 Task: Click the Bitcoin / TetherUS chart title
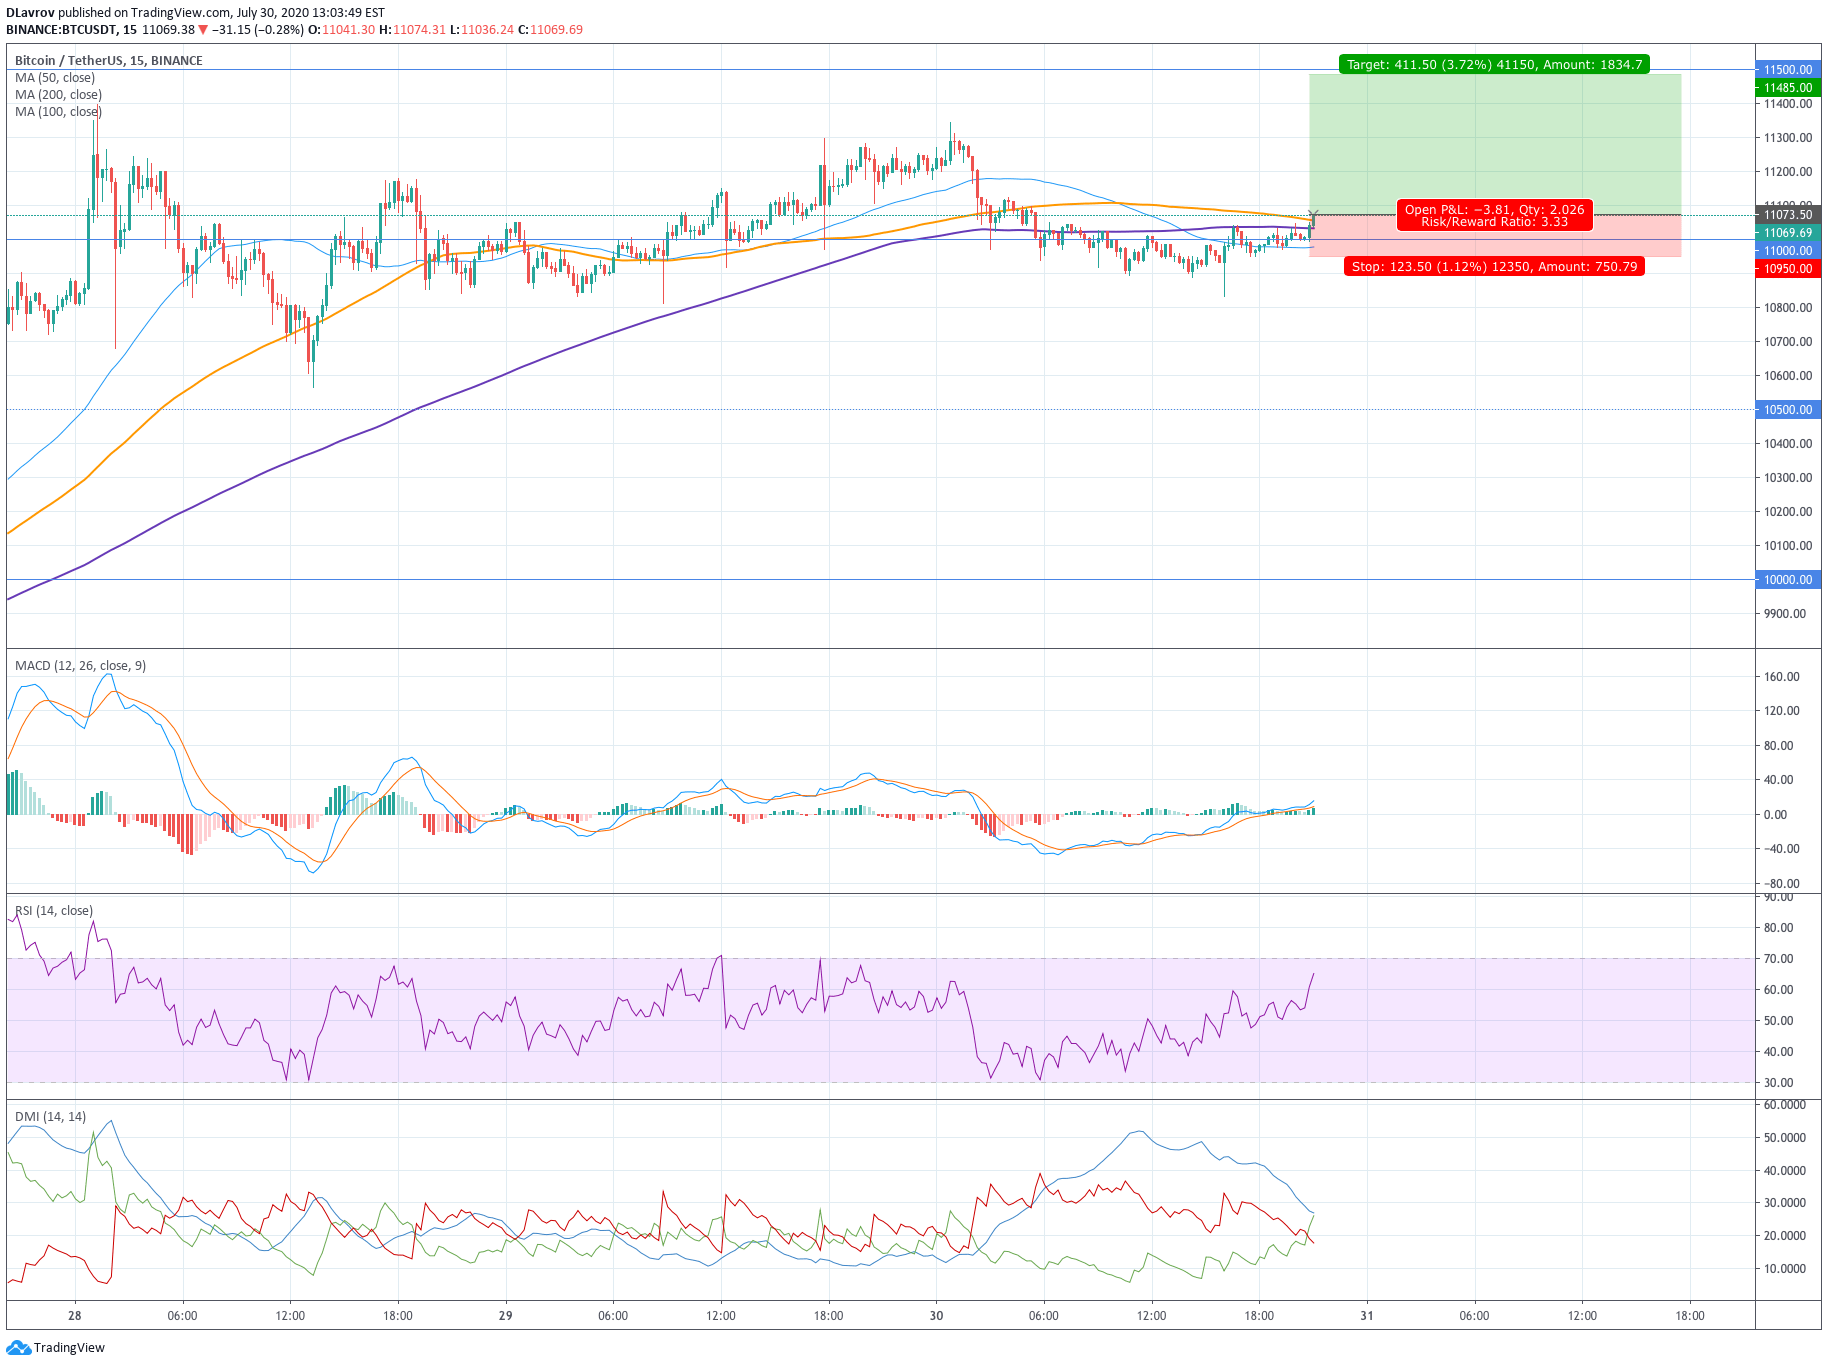[x=108, y=61]
